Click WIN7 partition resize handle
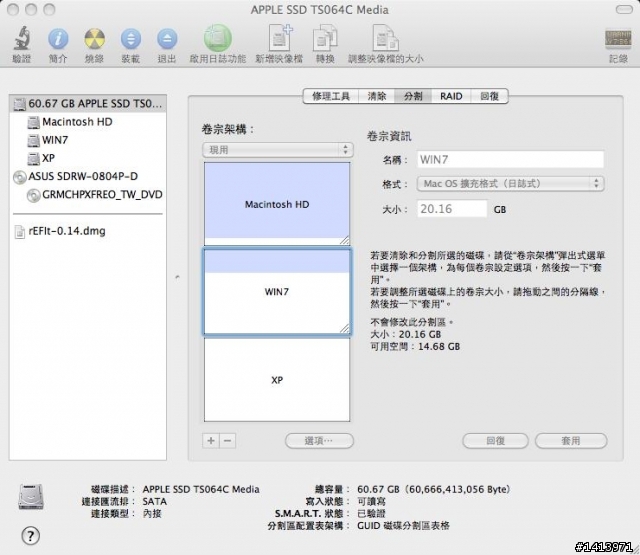Image resolution: width=640 pixels, height=555 pixels. coord(344,328)
